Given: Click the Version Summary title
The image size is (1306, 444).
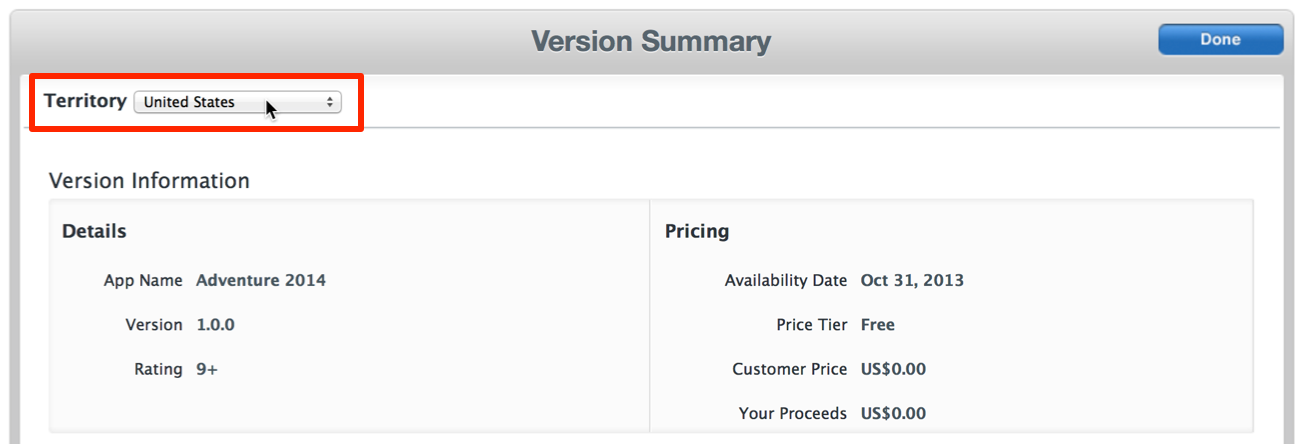Looking at the screenshot, I should [651, 41].
